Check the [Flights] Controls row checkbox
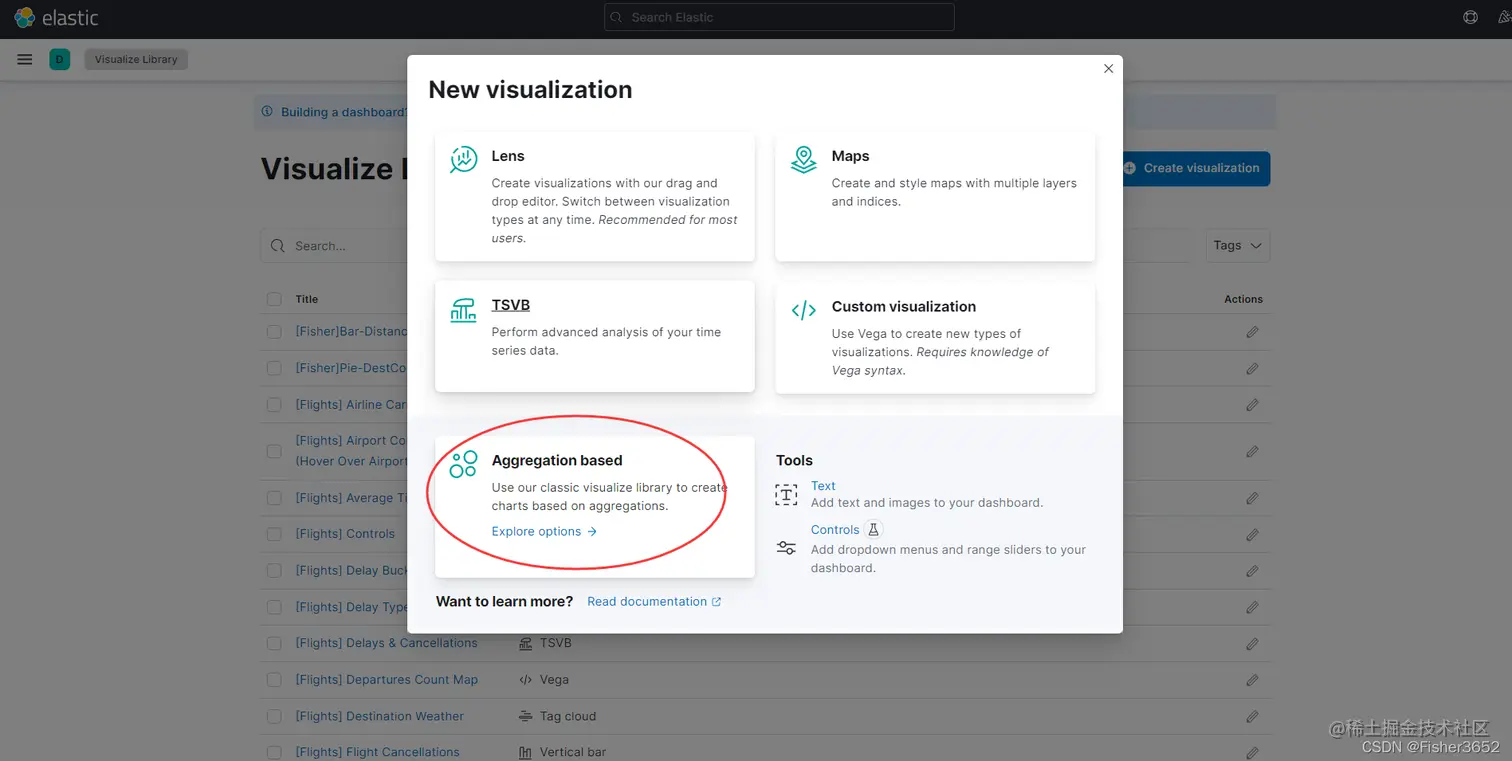 (x=274, y=534)
